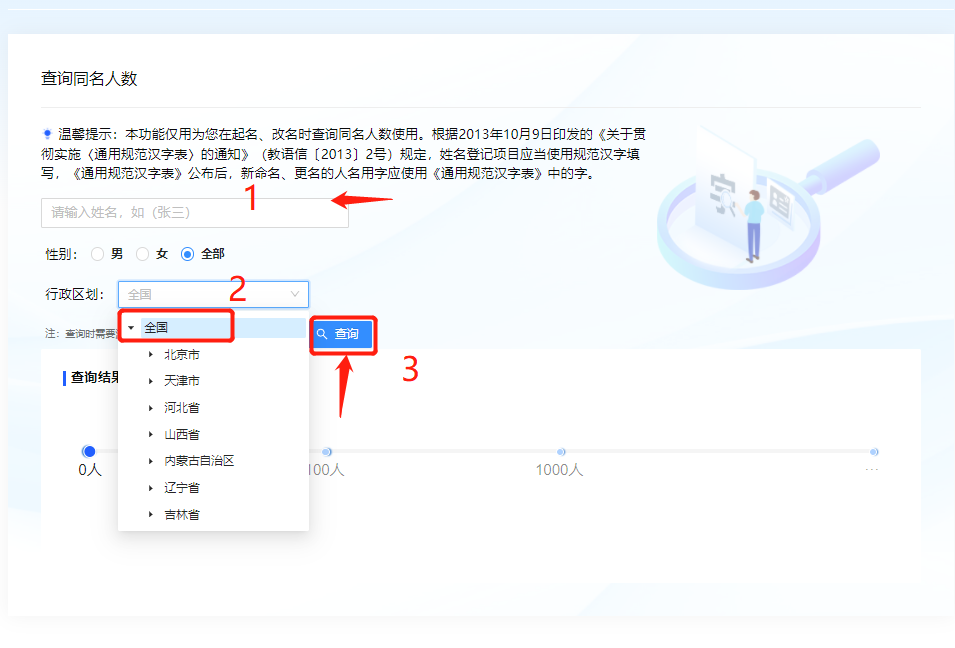Choose 山西省 from the region list

182,435
